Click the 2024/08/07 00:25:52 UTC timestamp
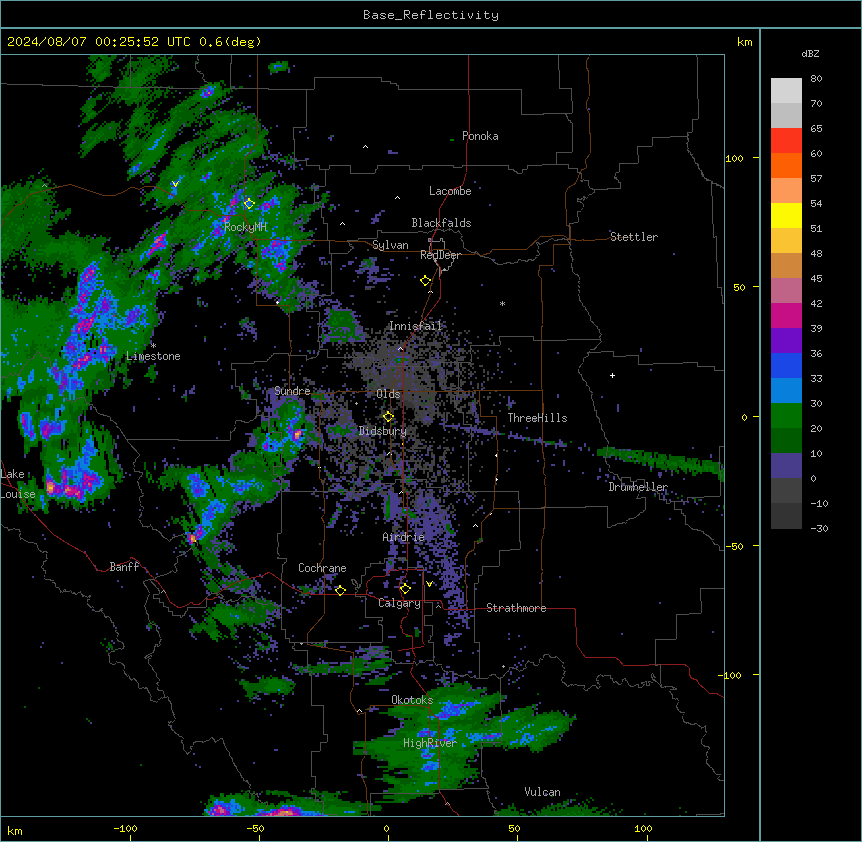Screen dimensions: 862x842 [x=99, y=42]
